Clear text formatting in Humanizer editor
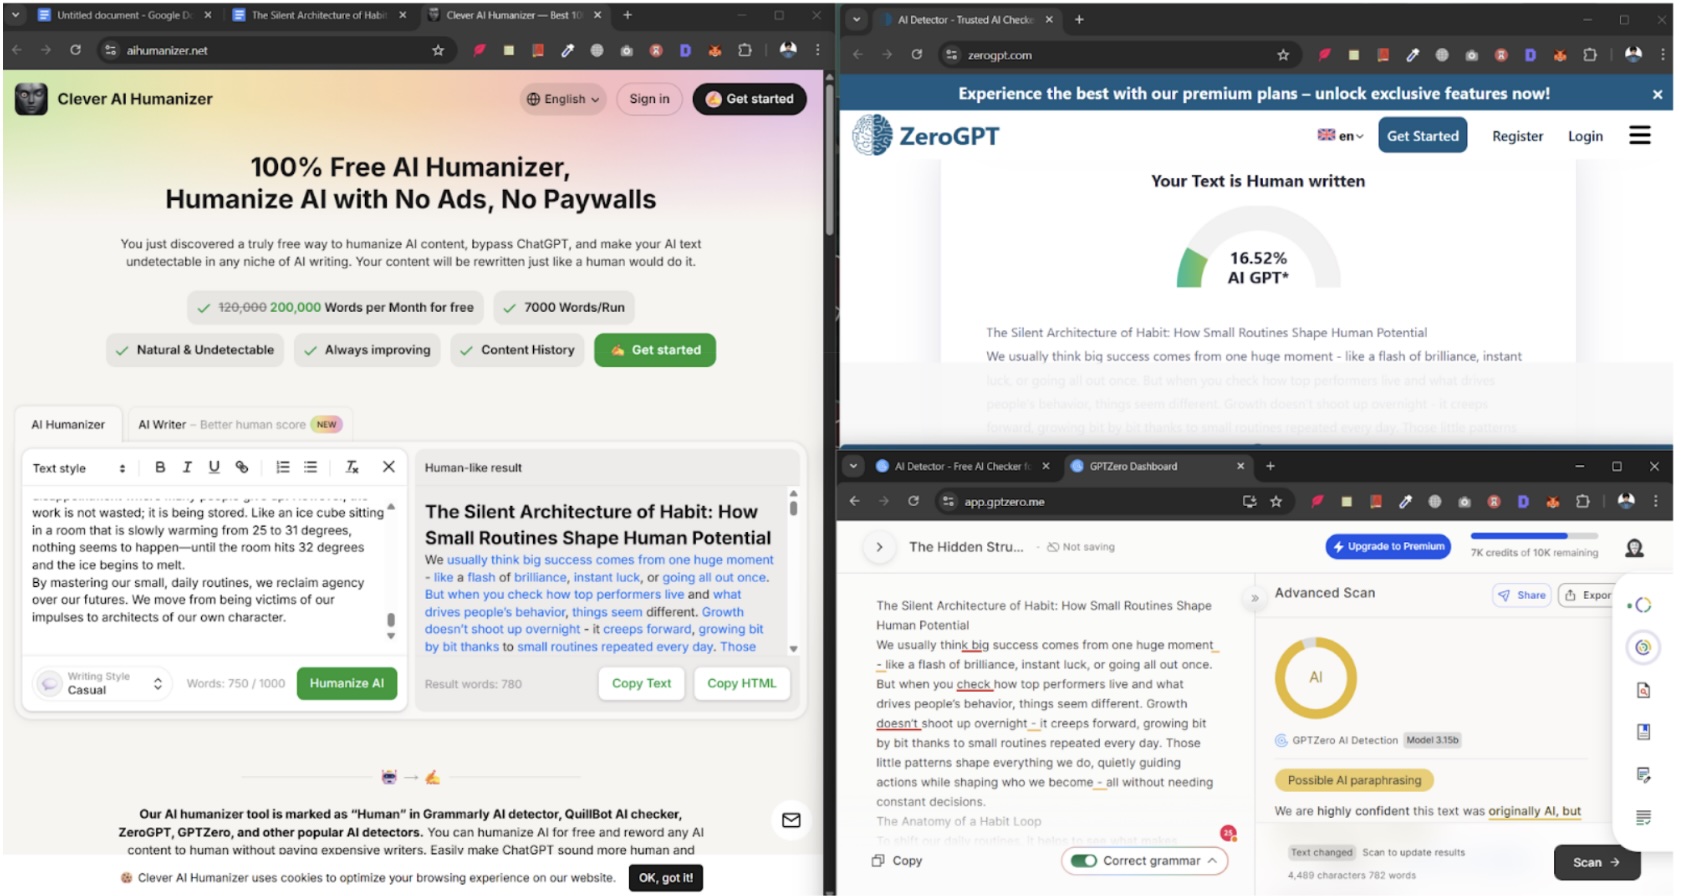Image resolution: width=1688 pixels, height=896 pixels. (352, 467)
